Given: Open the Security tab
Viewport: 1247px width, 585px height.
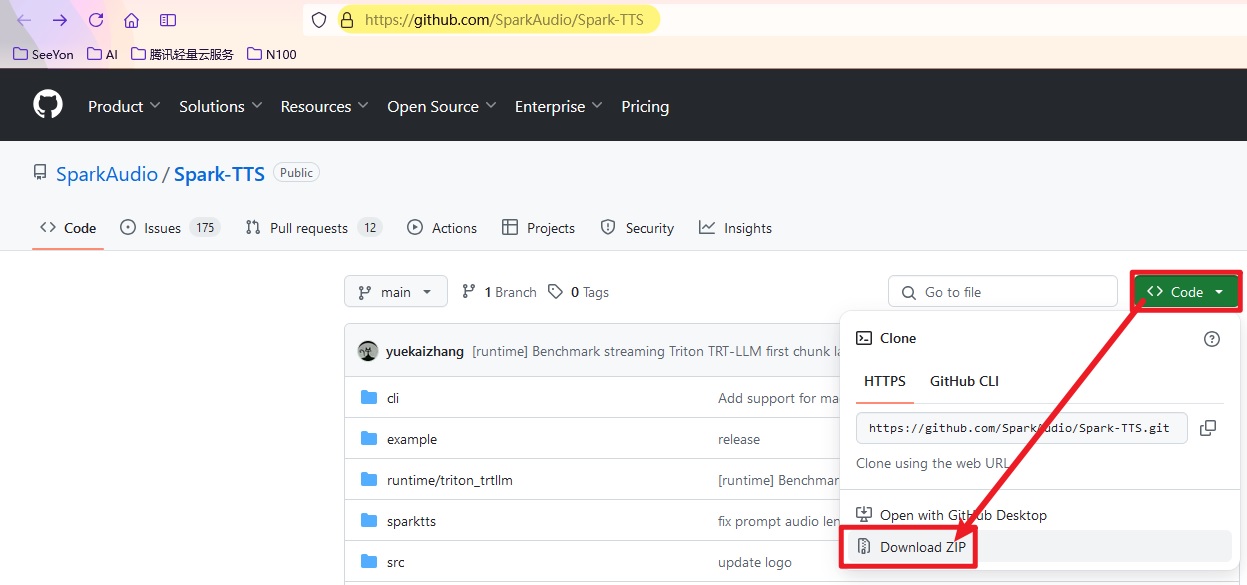Looking at the screenshot, I should tap(637, 228).
